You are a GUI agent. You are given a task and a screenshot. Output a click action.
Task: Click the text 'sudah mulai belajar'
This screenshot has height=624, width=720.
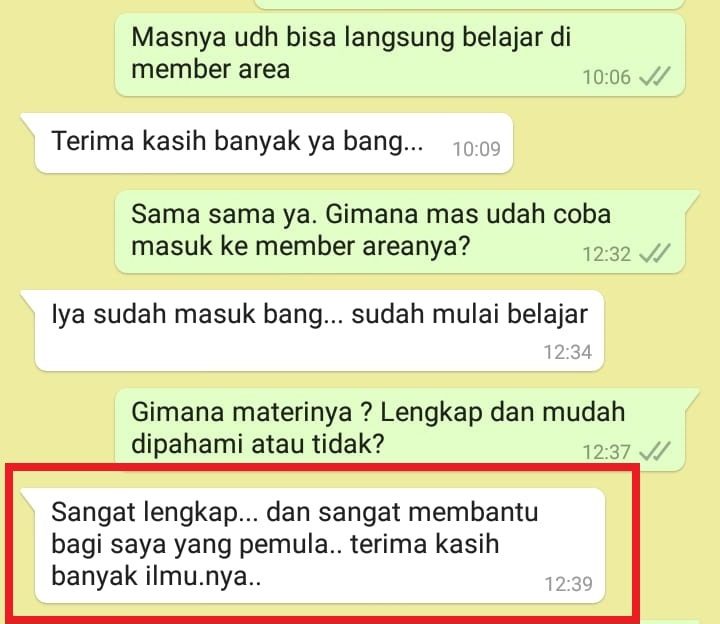click(x=469, y=315)
